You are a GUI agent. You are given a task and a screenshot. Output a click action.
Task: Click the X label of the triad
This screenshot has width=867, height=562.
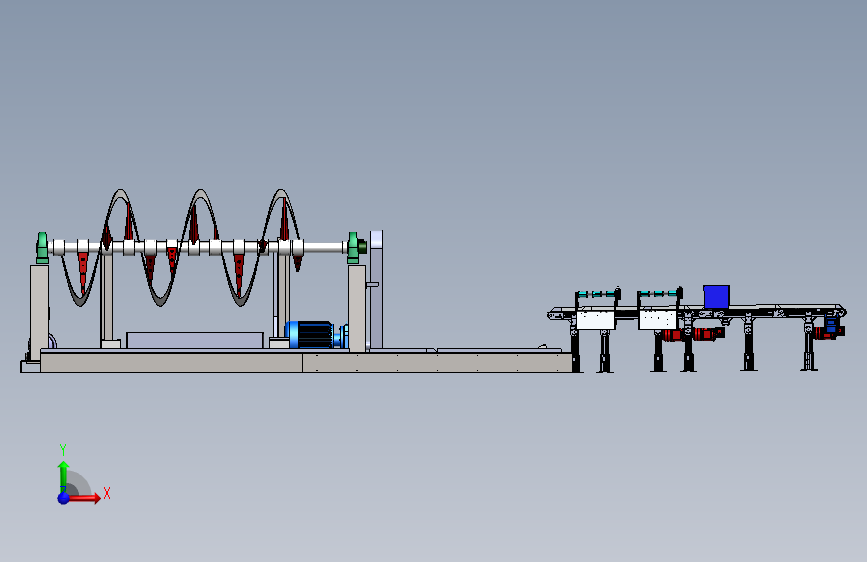coord(107,493)
